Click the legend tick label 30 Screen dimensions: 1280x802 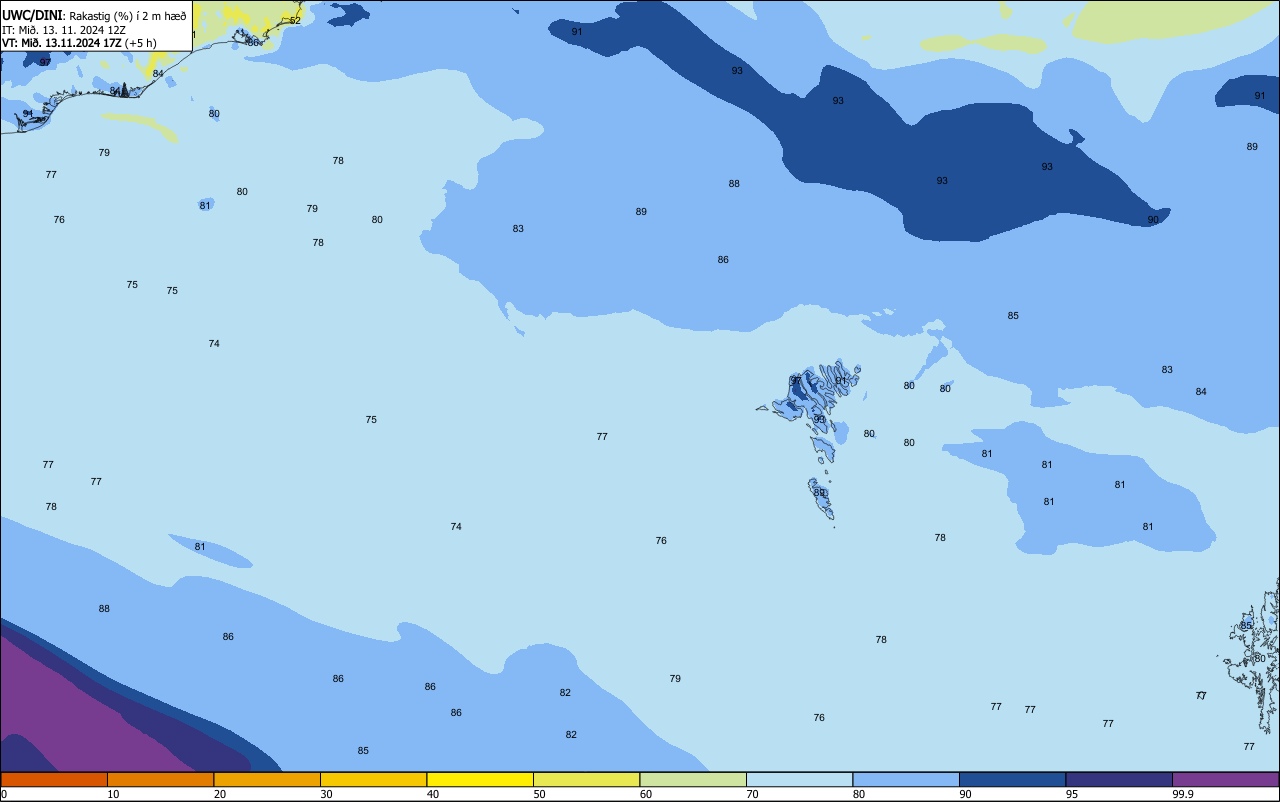click(x=326, y=794)
